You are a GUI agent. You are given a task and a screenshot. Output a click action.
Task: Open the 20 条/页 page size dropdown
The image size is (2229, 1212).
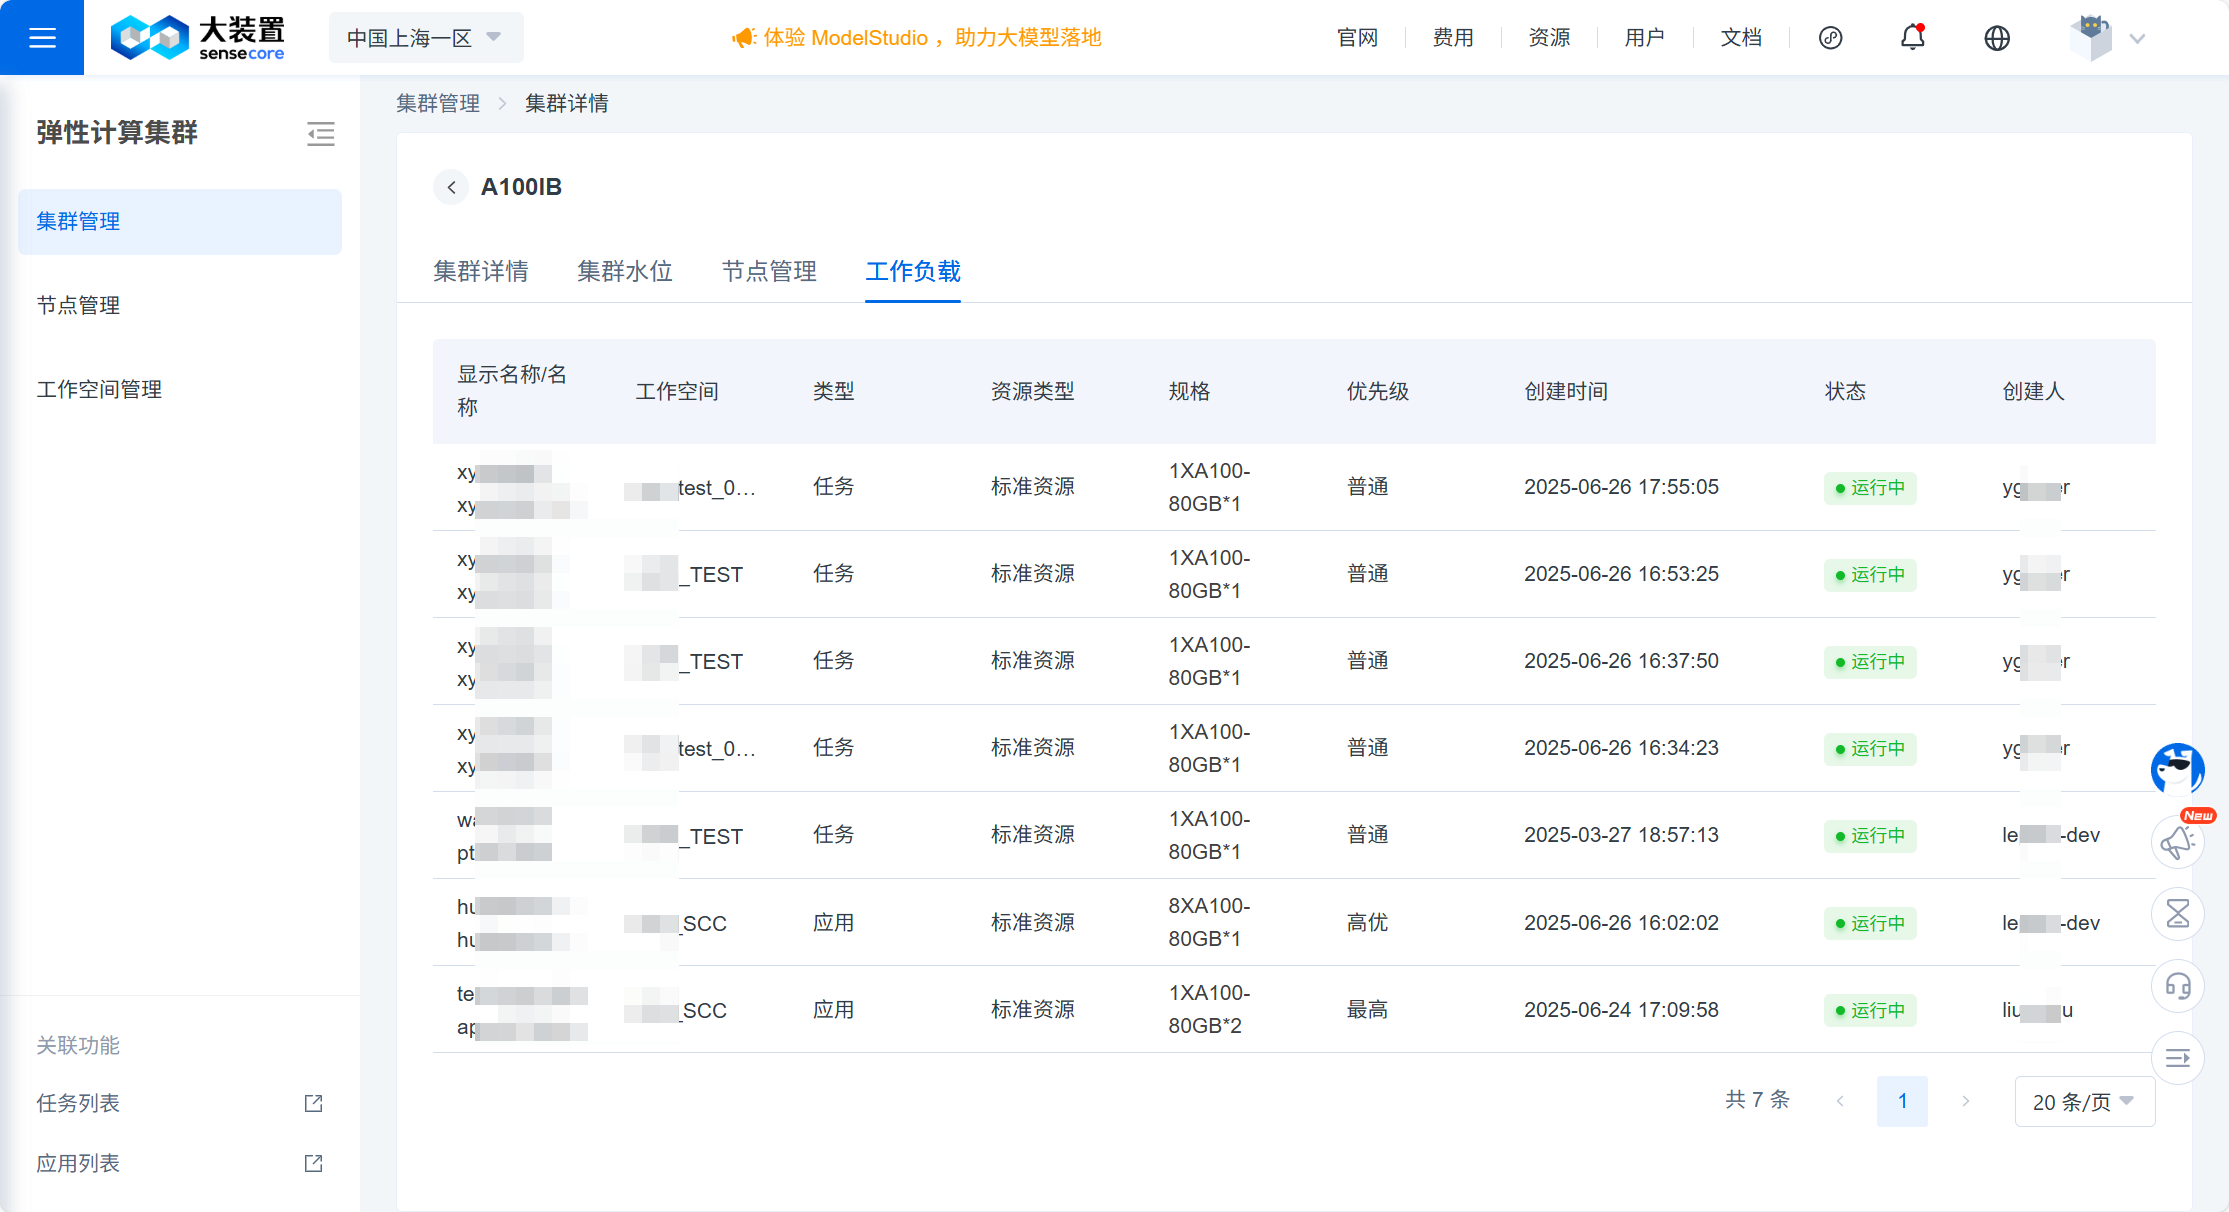[x=2084, y=1102]
